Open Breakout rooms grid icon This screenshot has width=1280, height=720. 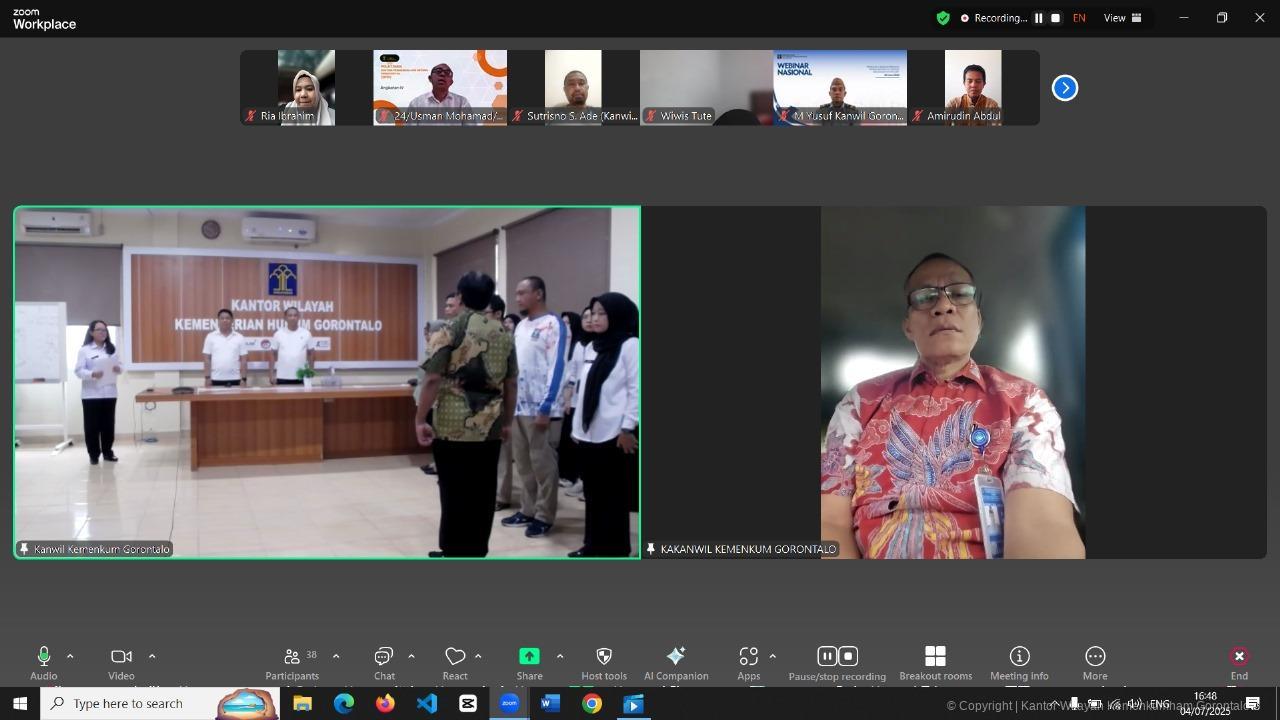(935, 657)
